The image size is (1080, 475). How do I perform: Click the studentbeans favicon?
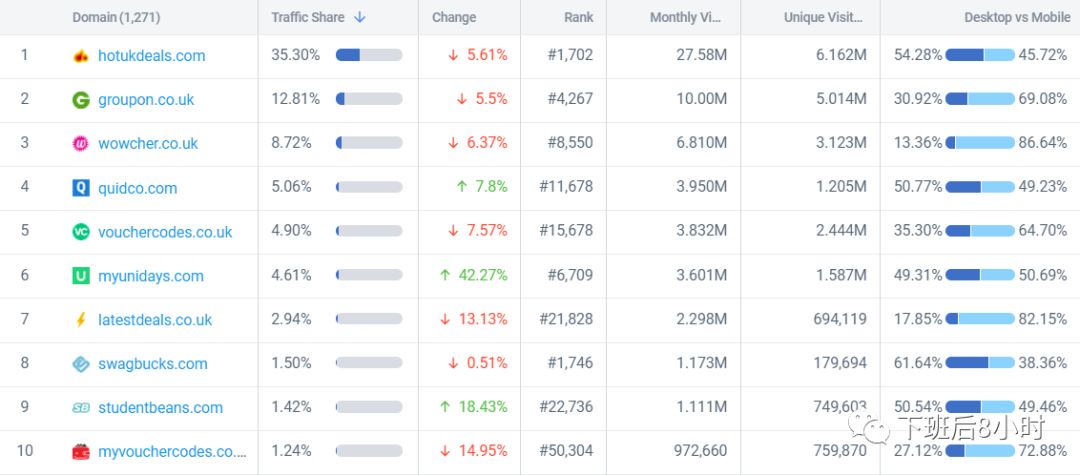[x=81, y=408]
